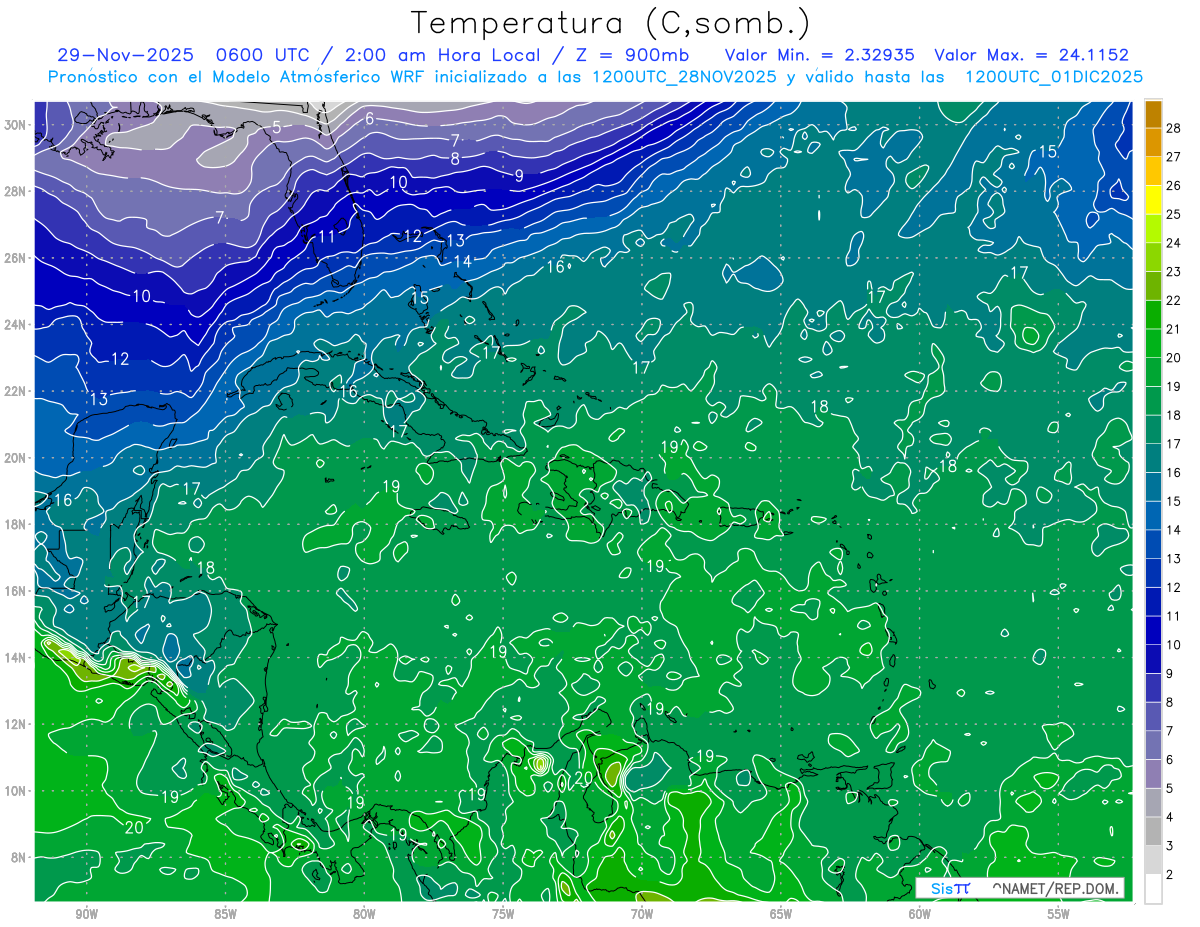1200x927 pixels.
Task: Click the "90W" longitude axis label
Action: tap(87, 913)
